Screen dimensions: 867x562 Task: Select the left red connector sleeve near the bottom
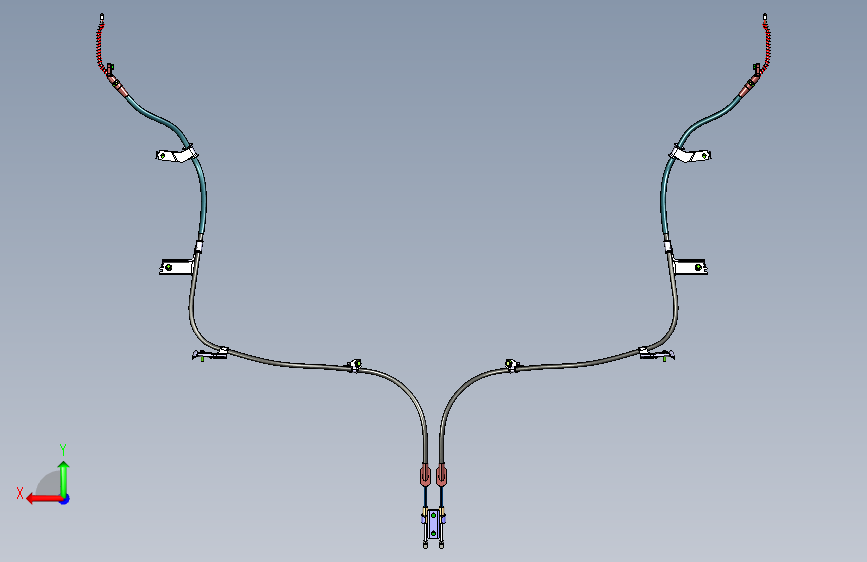(425, 476)
